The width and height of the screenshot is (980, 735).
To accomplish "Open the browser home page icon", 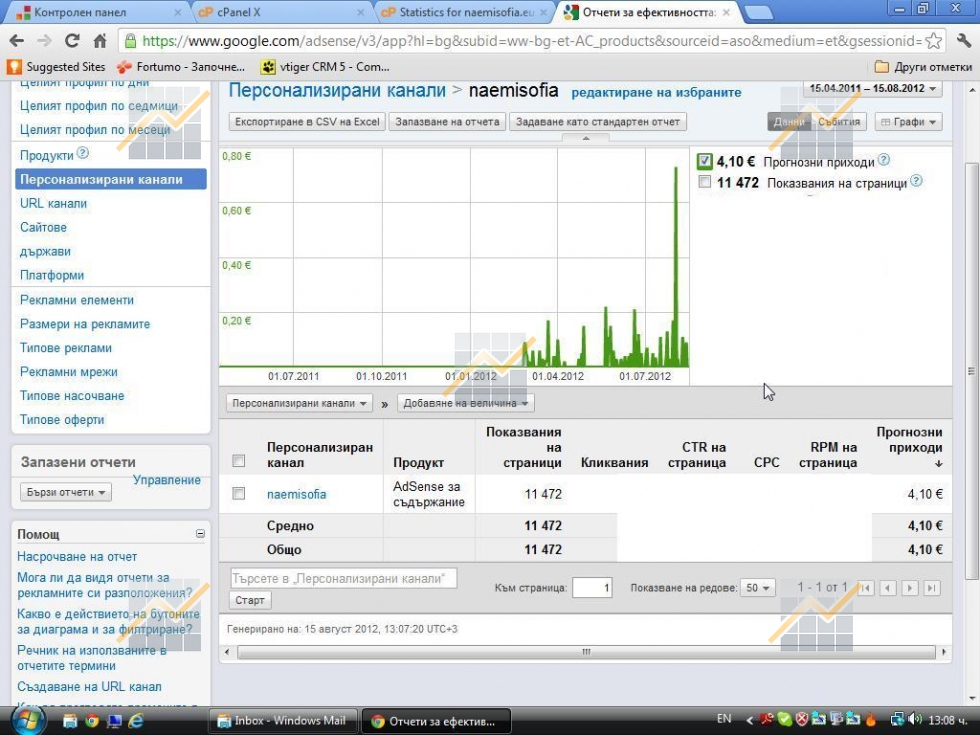I will 99,41.
